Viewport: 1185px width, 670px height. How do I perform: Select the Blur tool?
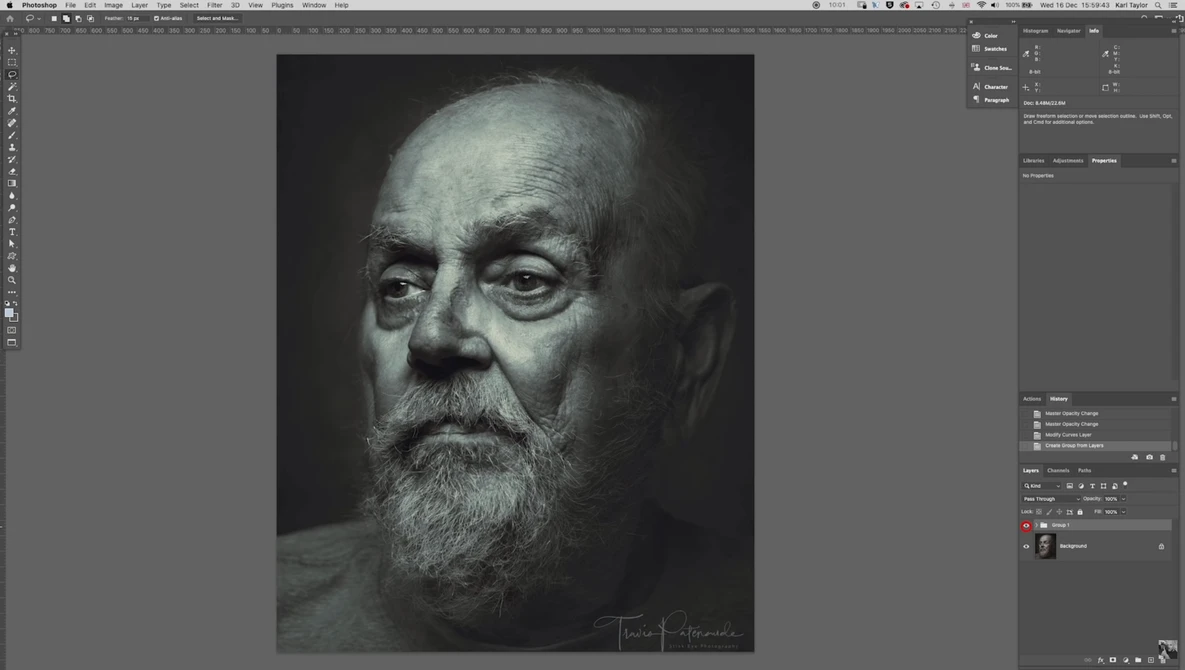12,196
